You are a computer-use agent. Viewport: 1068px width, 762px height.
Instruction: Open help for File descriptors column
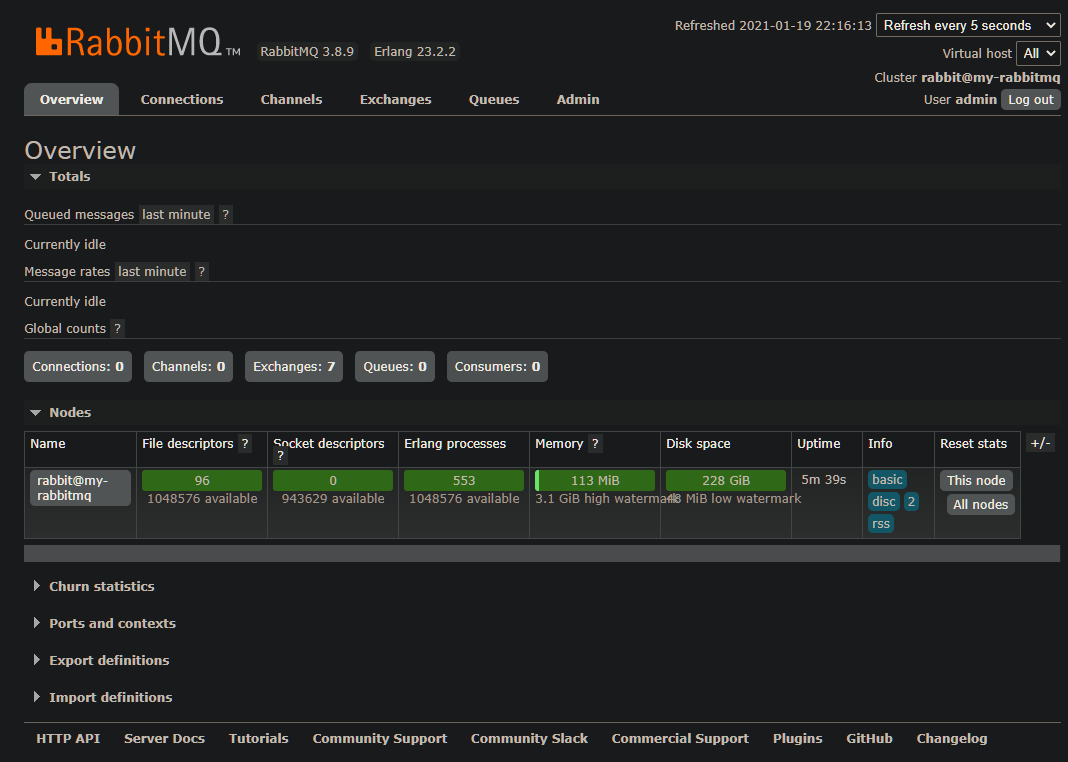245,444
